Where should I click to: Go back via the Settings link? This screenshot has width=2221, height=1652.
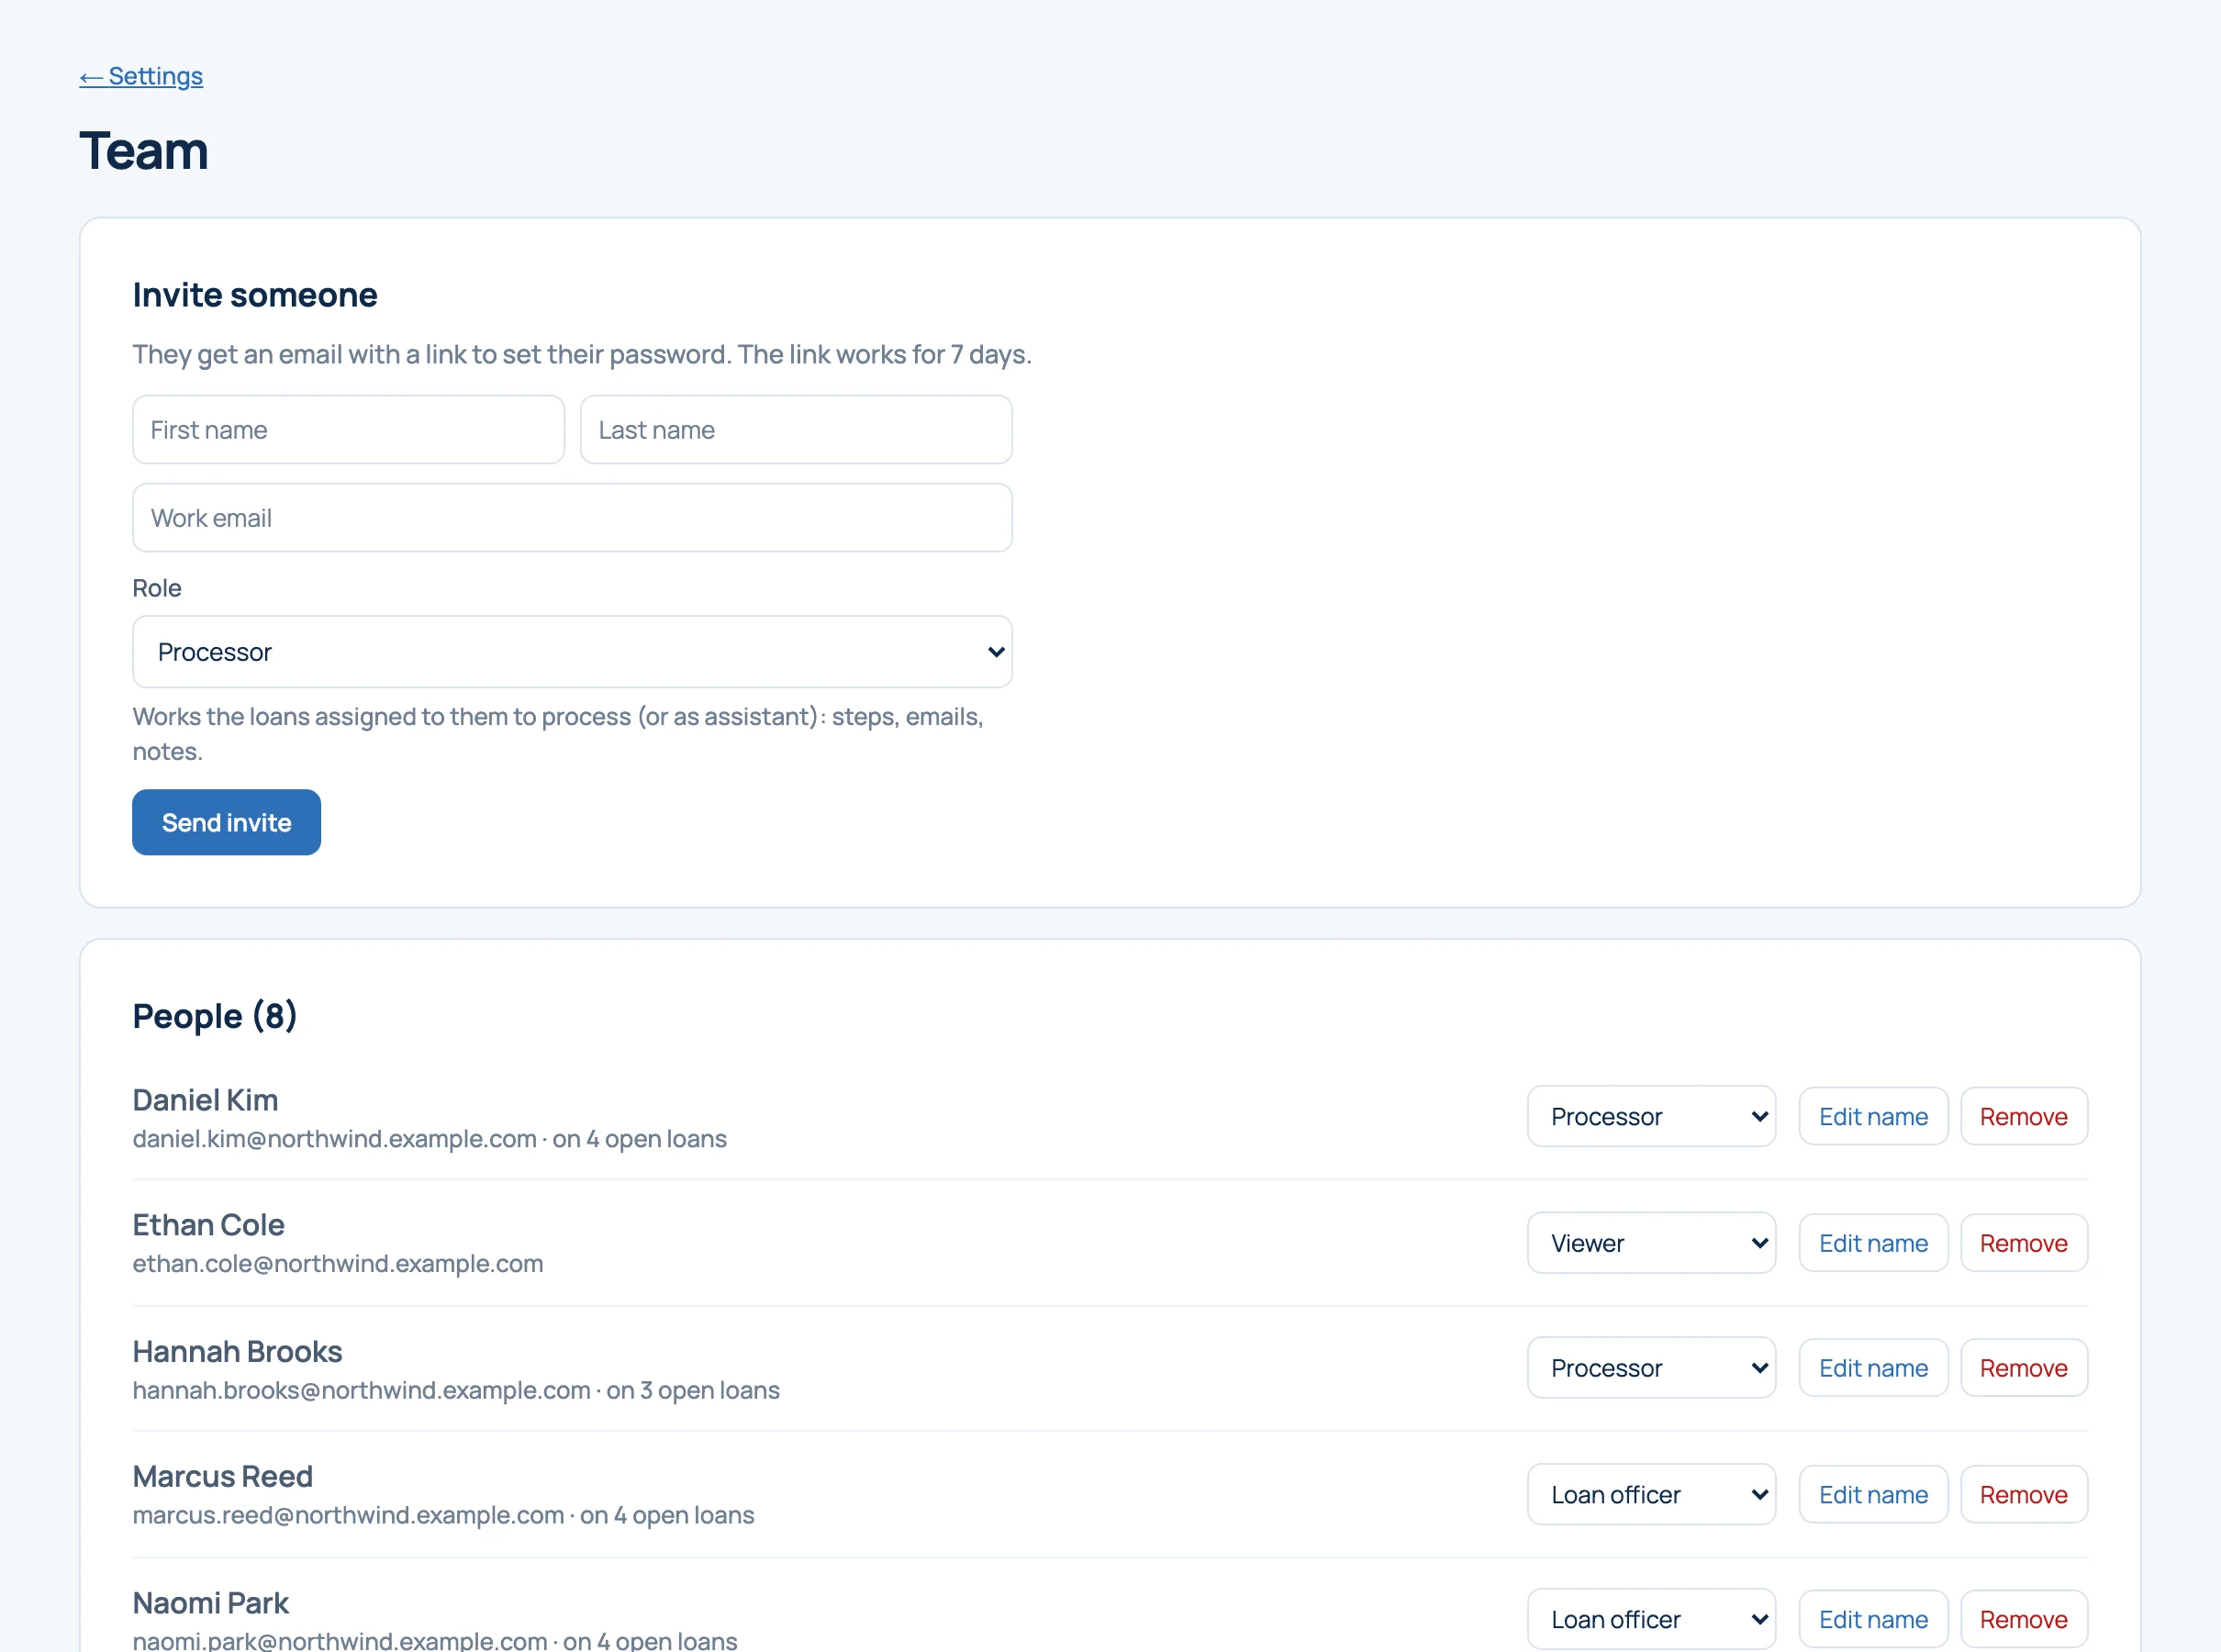[x=141, y=76]
